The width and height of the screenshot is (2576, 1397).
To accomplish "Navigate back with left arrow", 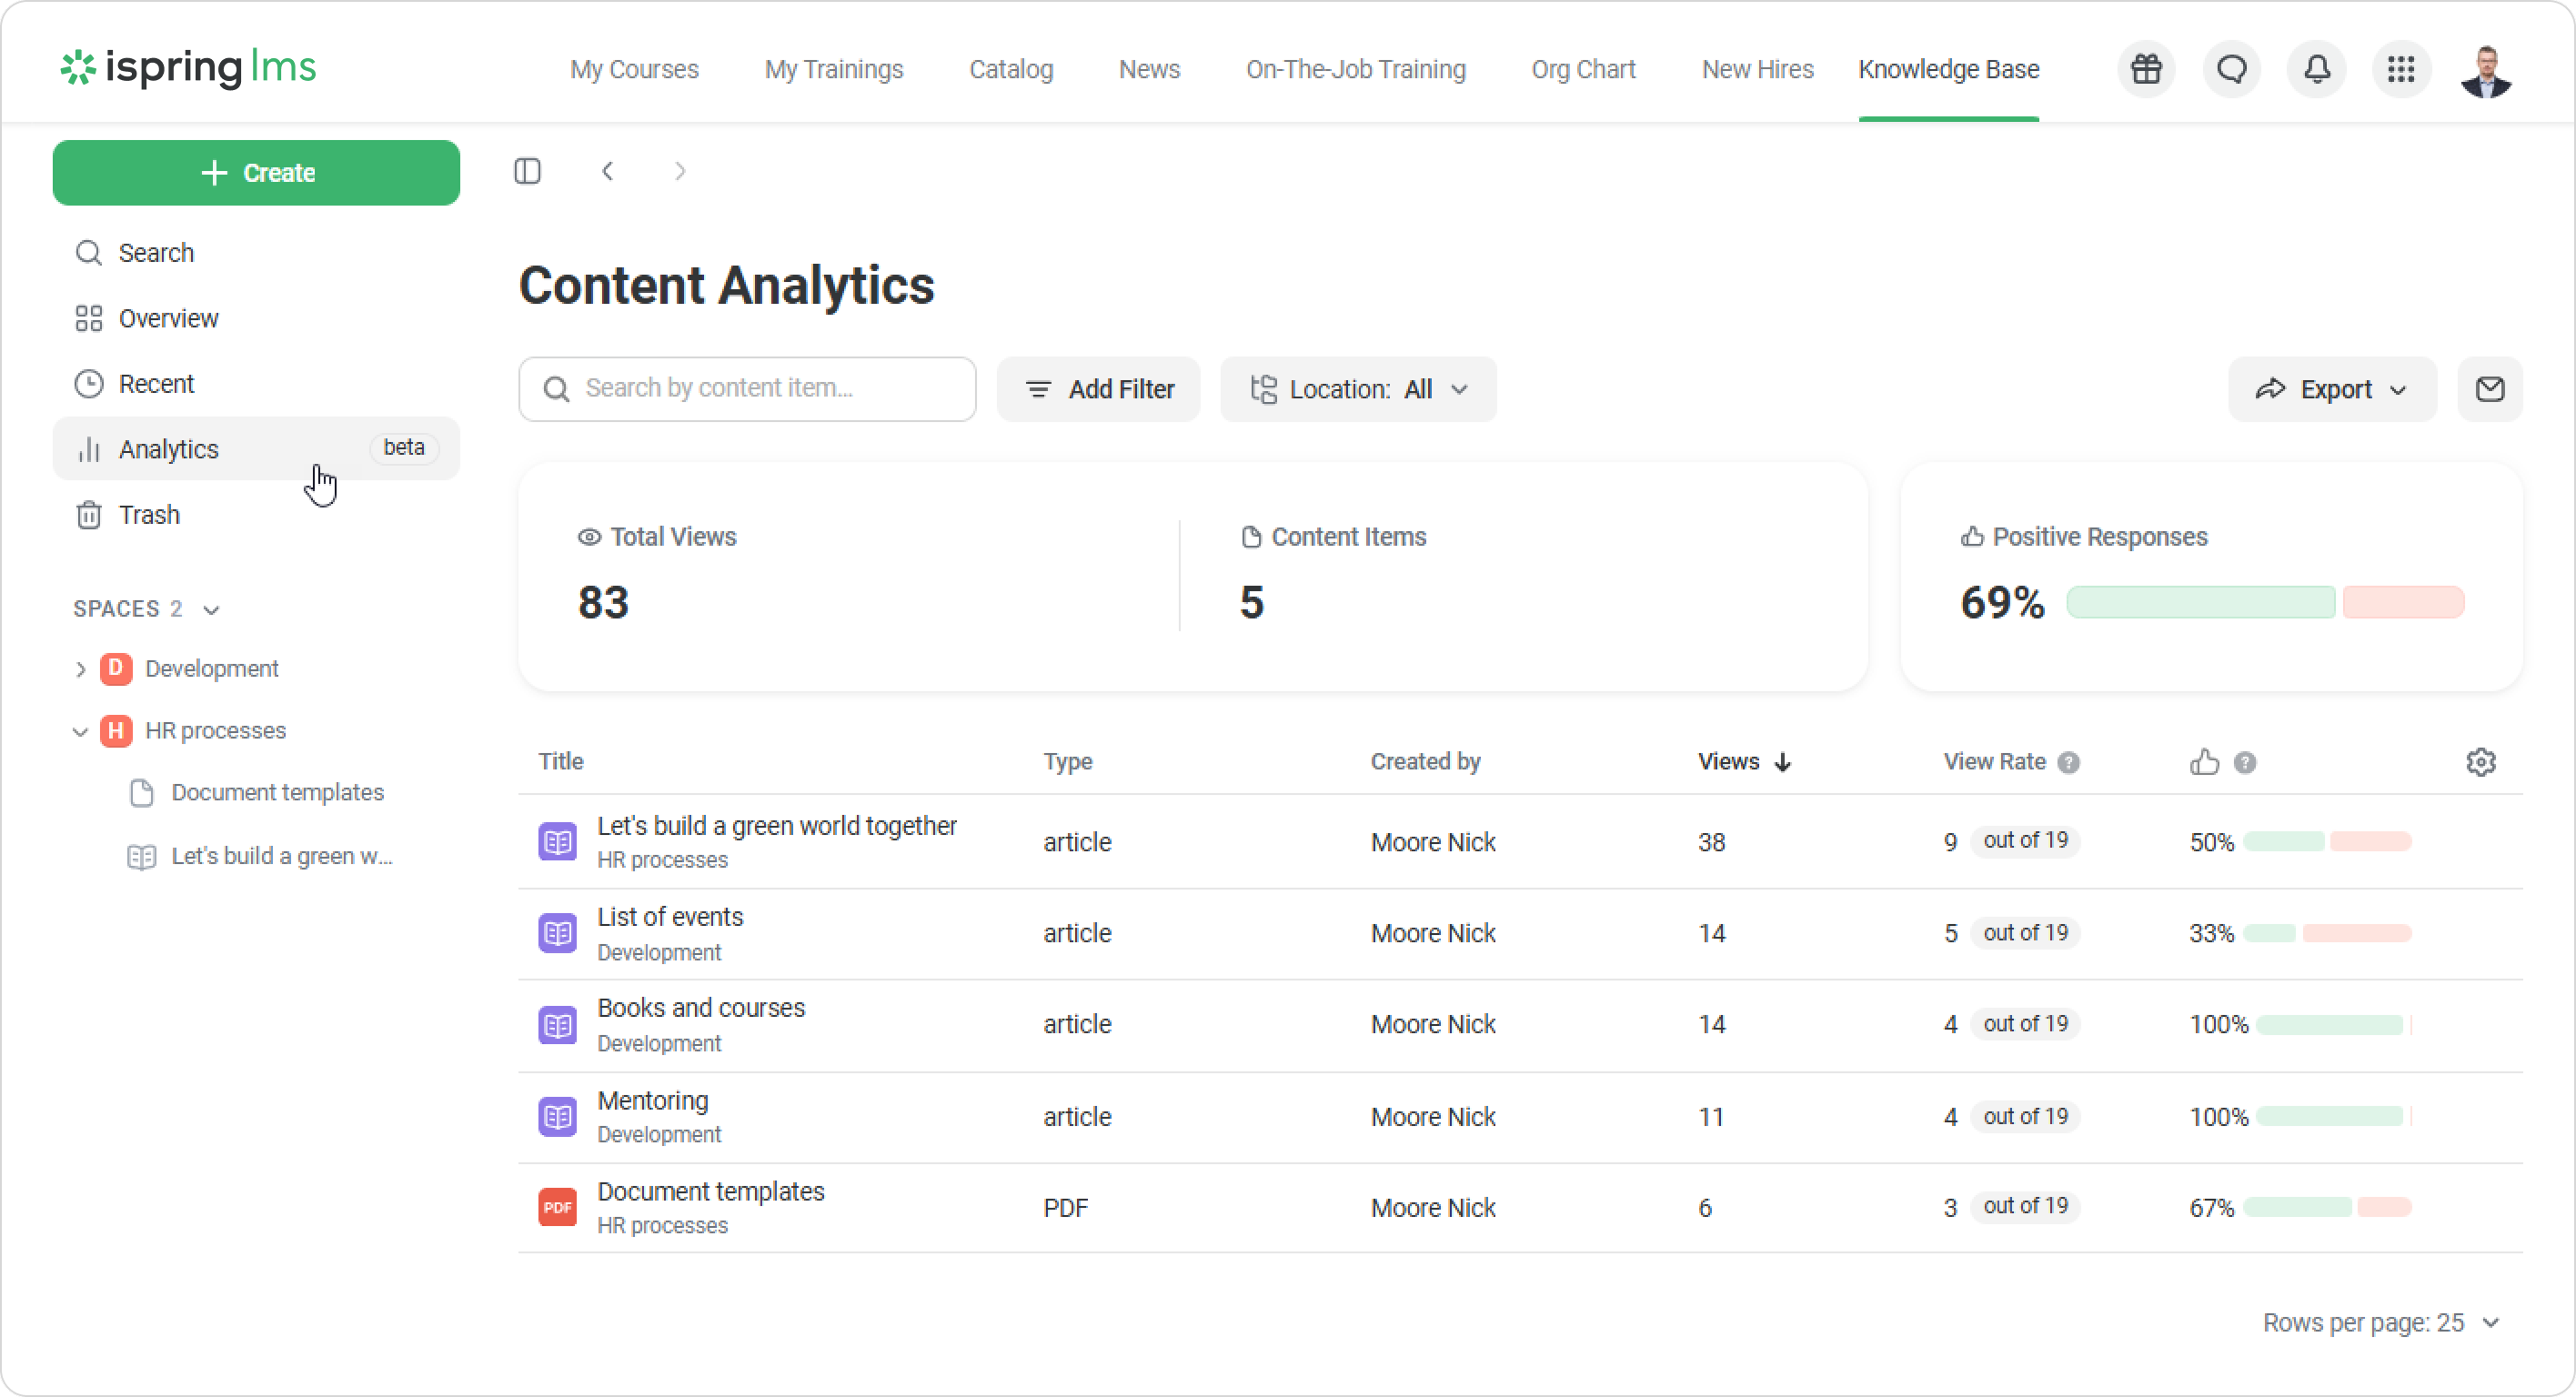I will 608,171.
